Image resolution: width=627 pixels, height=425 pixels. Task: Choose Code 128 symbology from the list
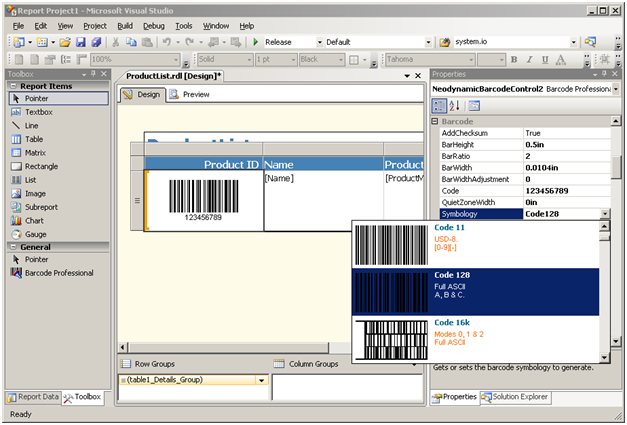475,292
